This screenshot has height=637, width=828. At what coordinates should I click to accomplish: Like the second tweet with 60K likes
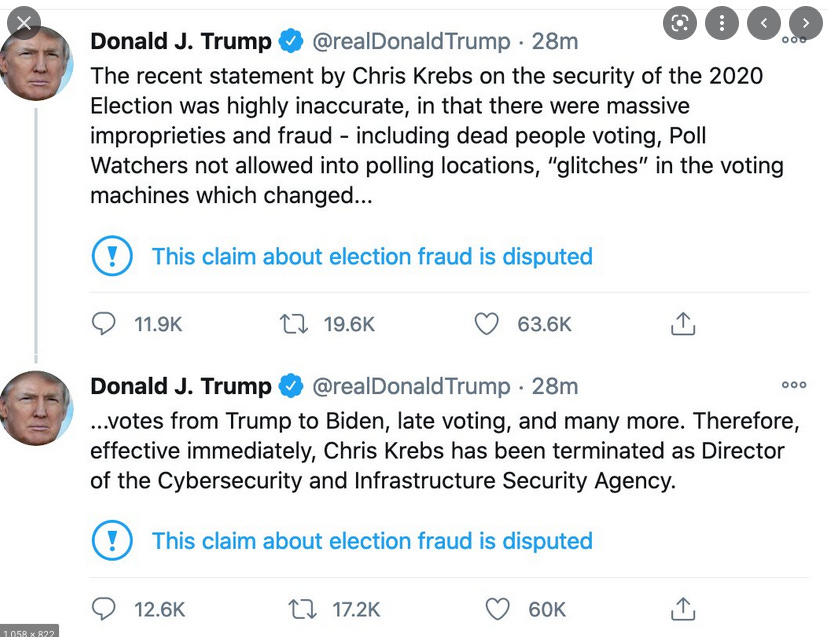[497, 609]
